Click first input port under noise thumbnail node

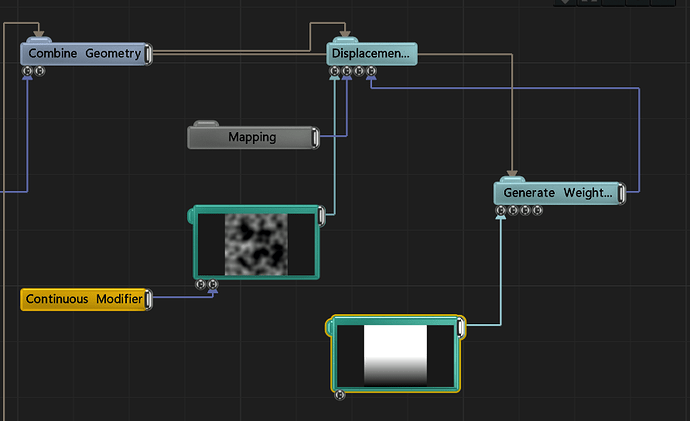[x=201, y=284]
